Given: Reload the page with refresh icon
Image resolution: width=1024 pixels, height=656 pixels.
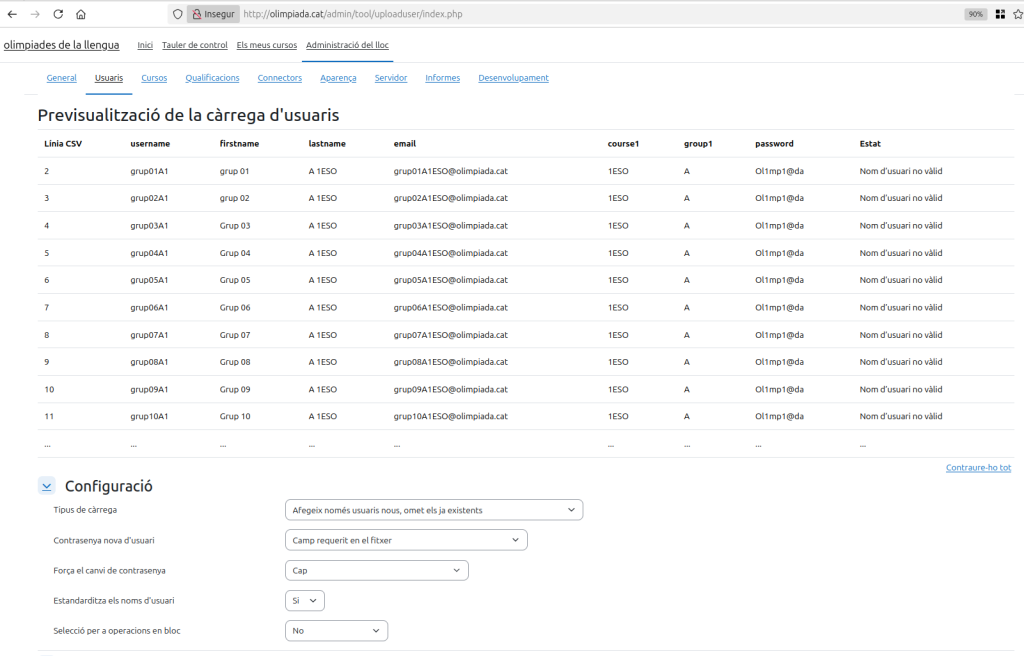Looking at the screenshot, I should pyautogui.click(x=58, y=14).
